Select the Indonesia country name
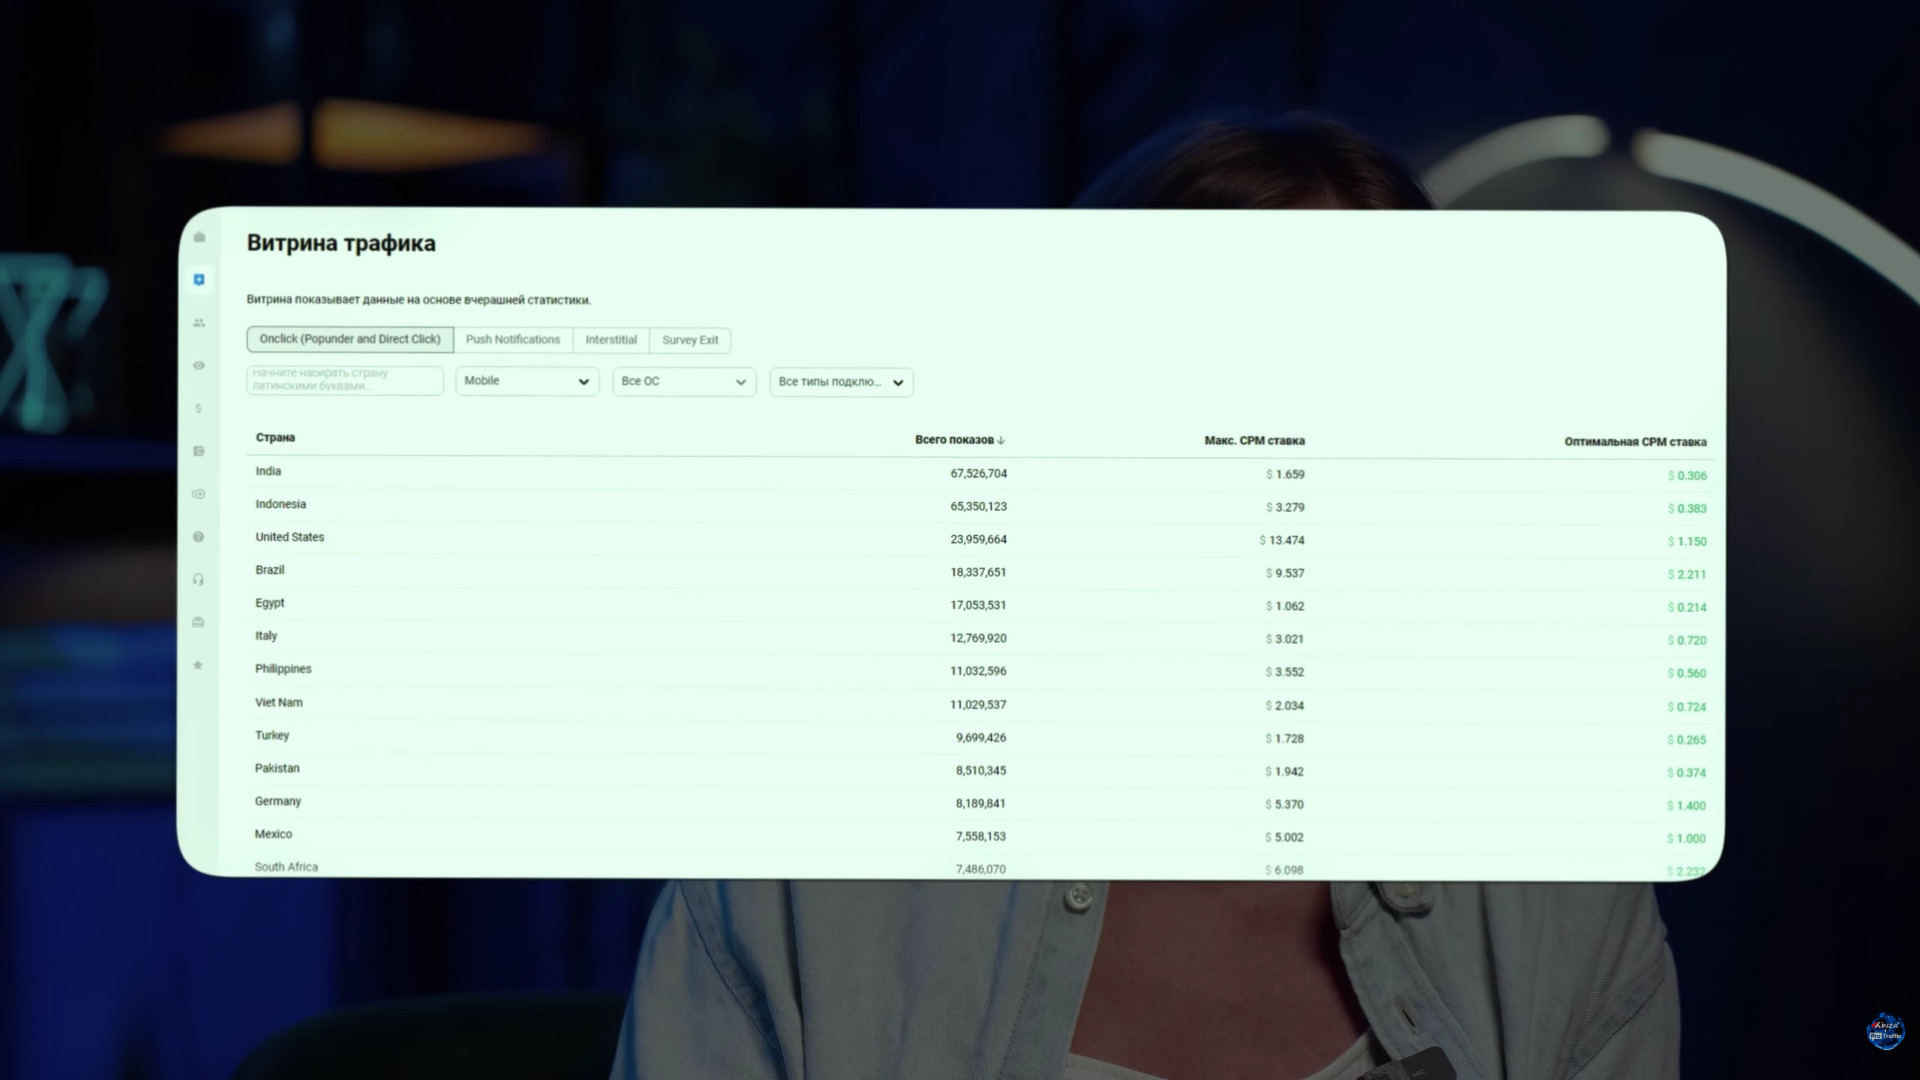 tap(280, 504)
